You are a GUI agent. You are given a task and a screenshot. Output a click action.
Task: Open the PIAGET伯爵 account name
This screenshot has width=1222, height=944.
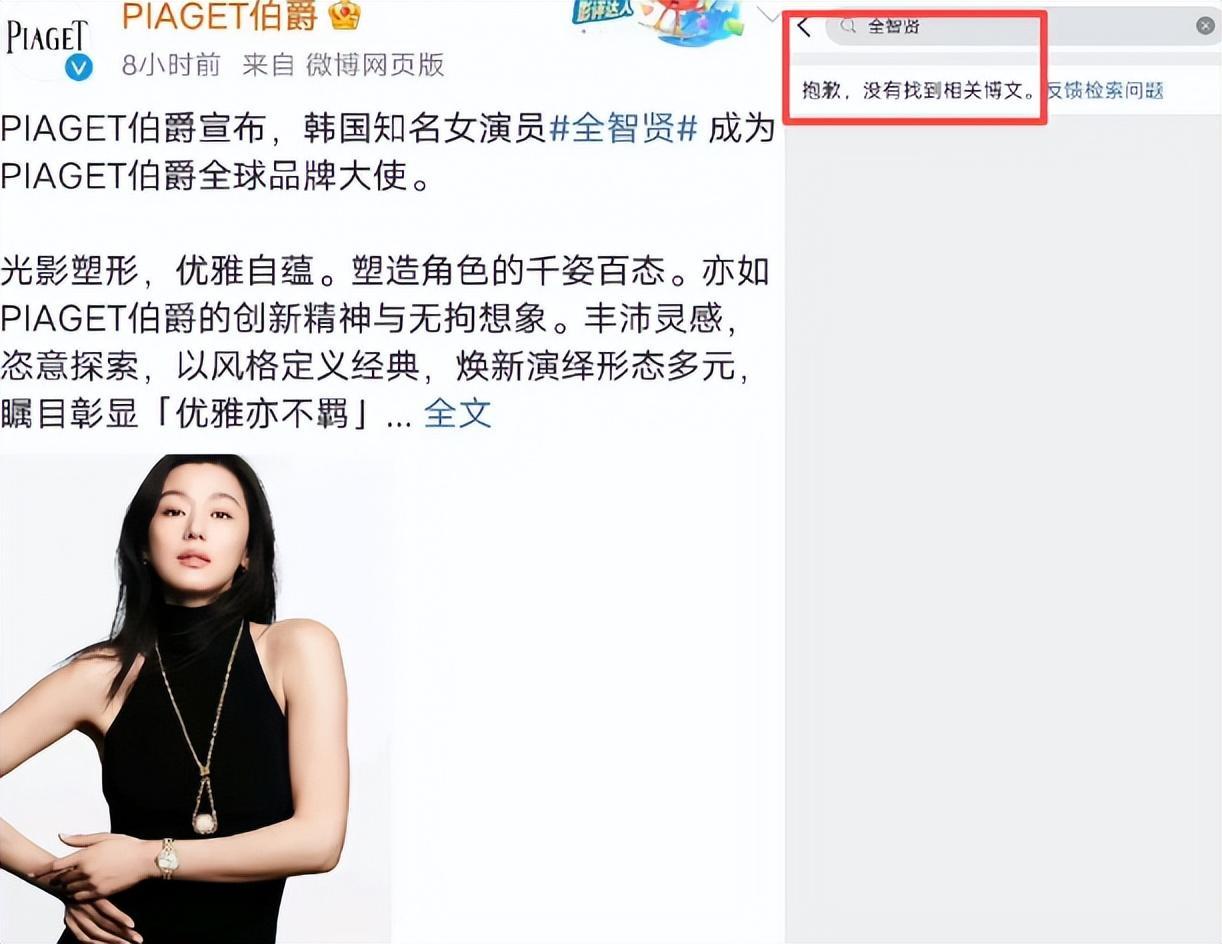220,16
